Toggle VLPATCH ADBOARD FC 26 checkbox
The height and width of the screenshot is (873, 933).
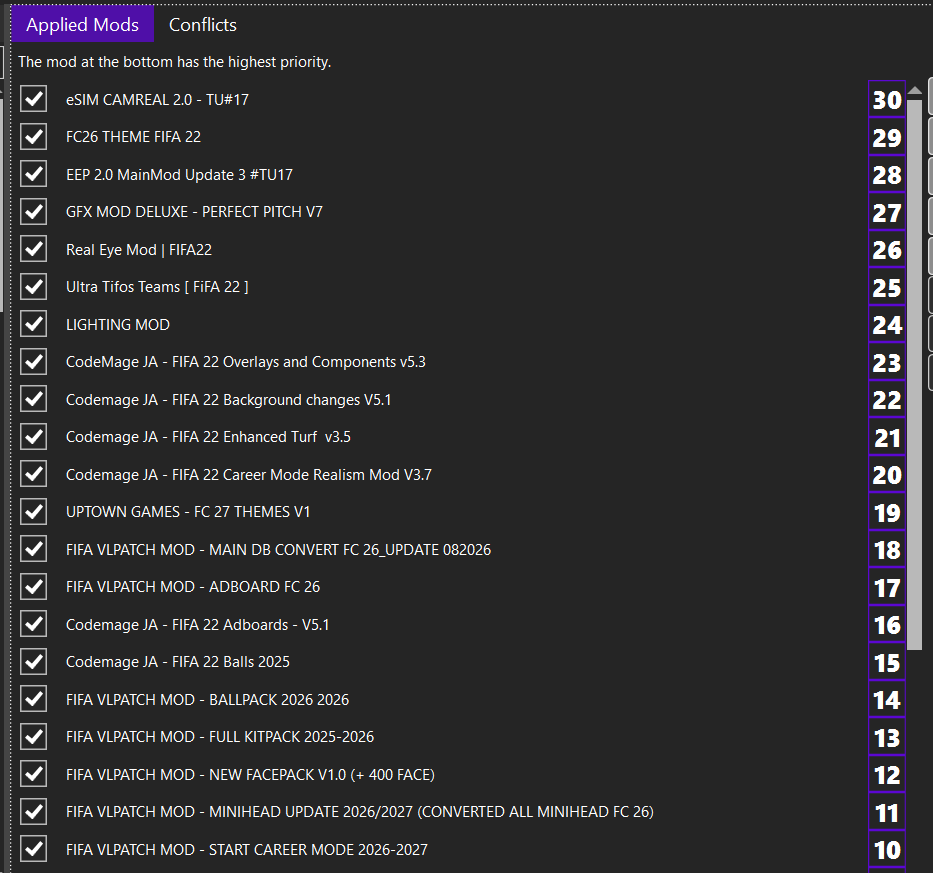(33, 586)
